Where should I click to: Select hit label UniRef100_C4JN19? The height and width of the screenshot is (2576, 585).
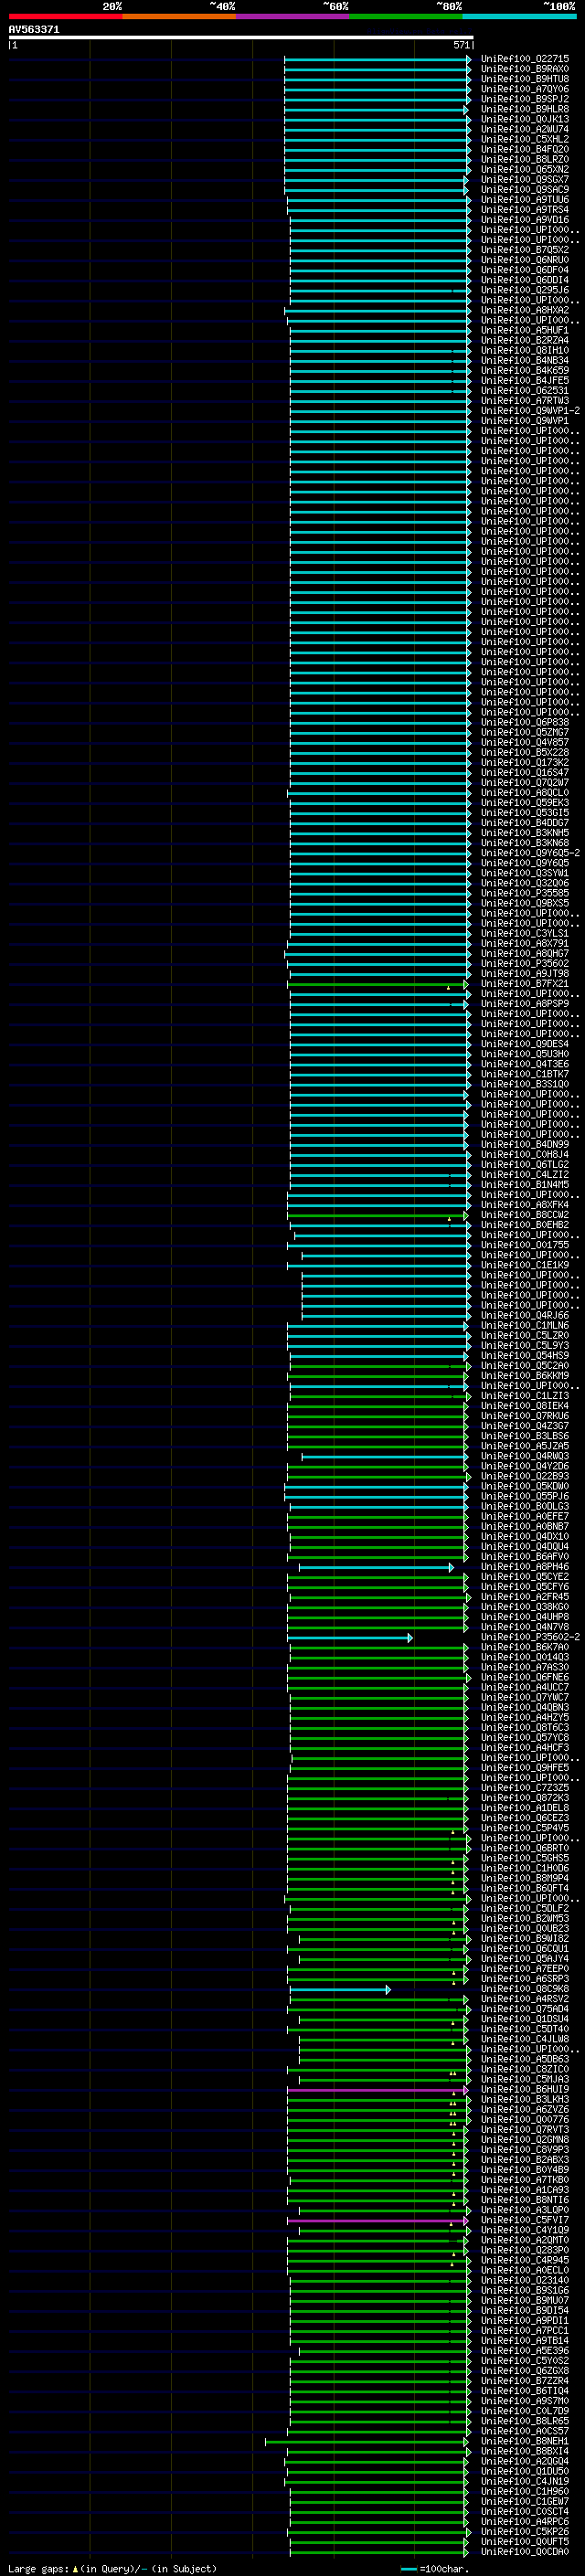(524, 2481)
